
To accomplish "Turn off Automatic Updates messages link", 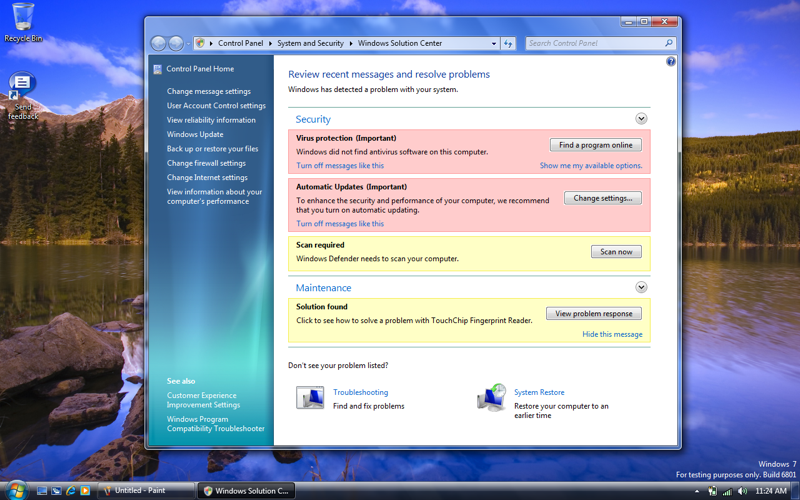I will 340,223.
